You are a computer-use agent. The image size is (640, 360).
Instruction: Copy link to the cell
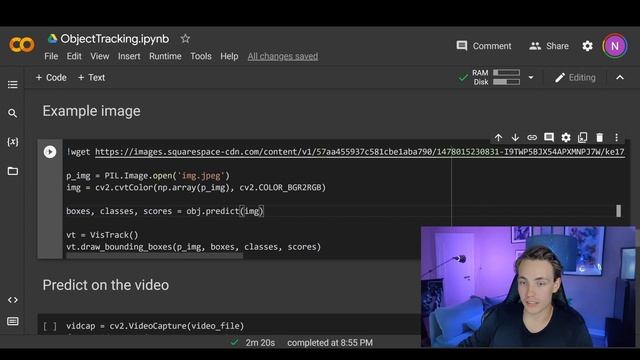[532, 138]
